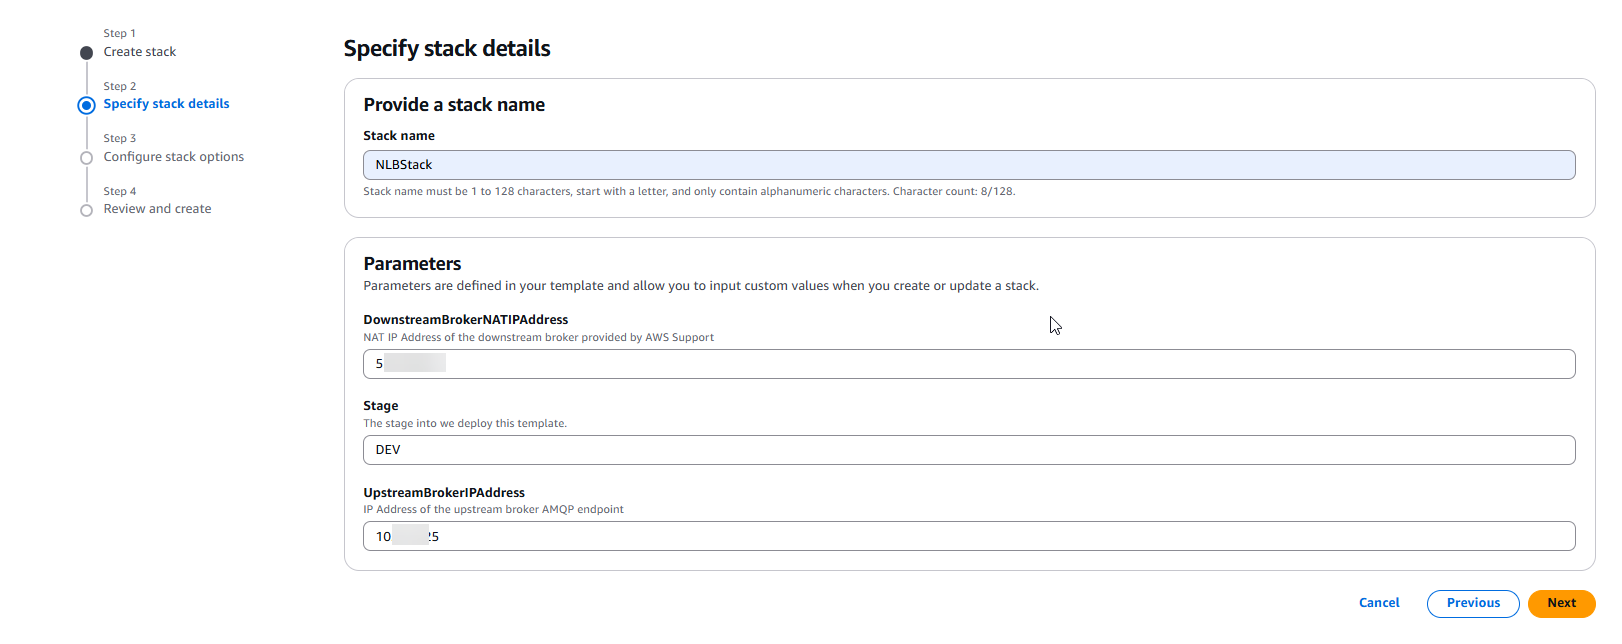Click the Stage parameter label
The image size is (1622, 644).
coord(381,406)
